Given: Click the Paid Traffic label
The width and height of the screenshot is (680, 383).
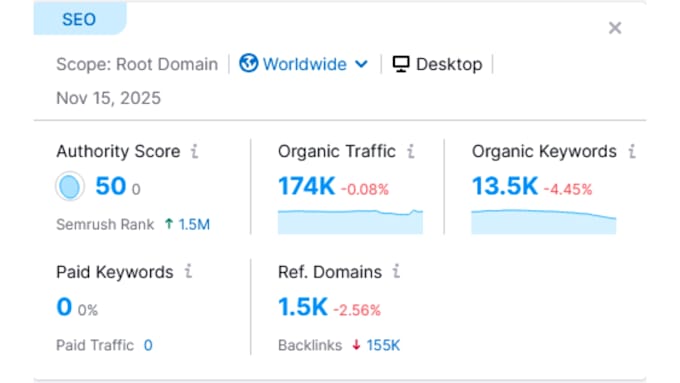Looking at the screenshot, I should tap(95, 345).
